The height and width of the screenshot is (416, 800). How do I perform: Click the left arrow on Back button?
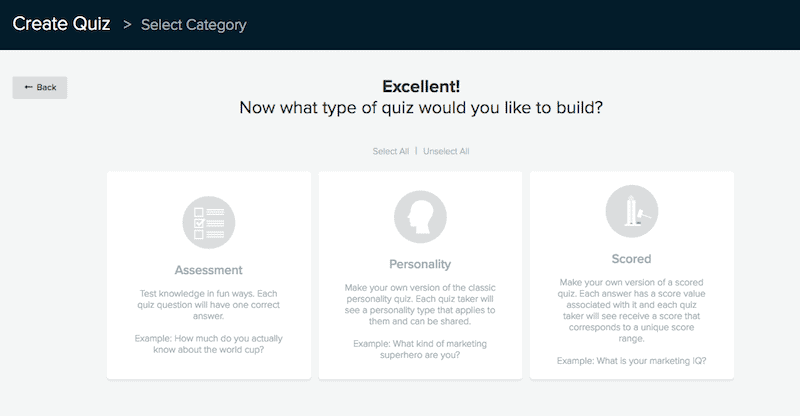coord(29,87)
